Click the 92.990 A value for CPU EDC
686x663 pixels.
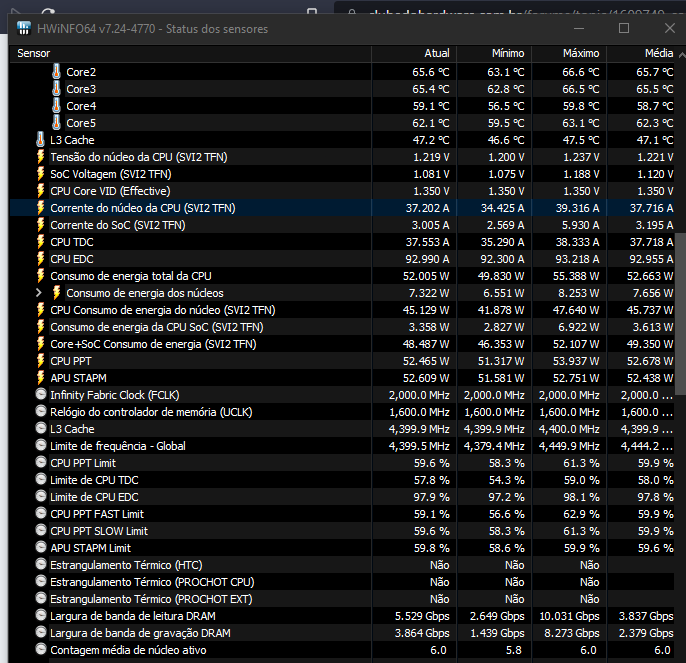pos(427,259)
